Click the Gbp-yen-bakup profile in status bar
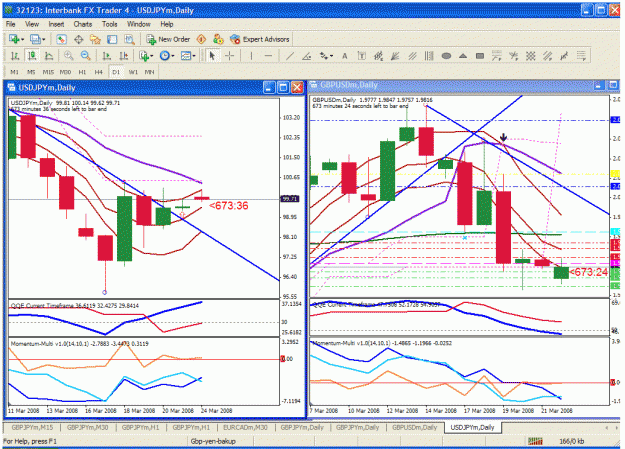Screen dimensions: 625x449 tap(213, 441)
